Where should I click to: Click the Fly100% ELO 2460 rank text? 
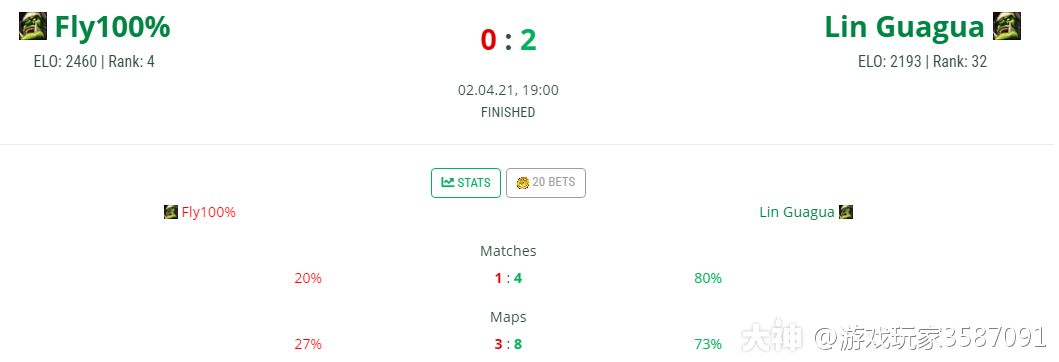94,61
